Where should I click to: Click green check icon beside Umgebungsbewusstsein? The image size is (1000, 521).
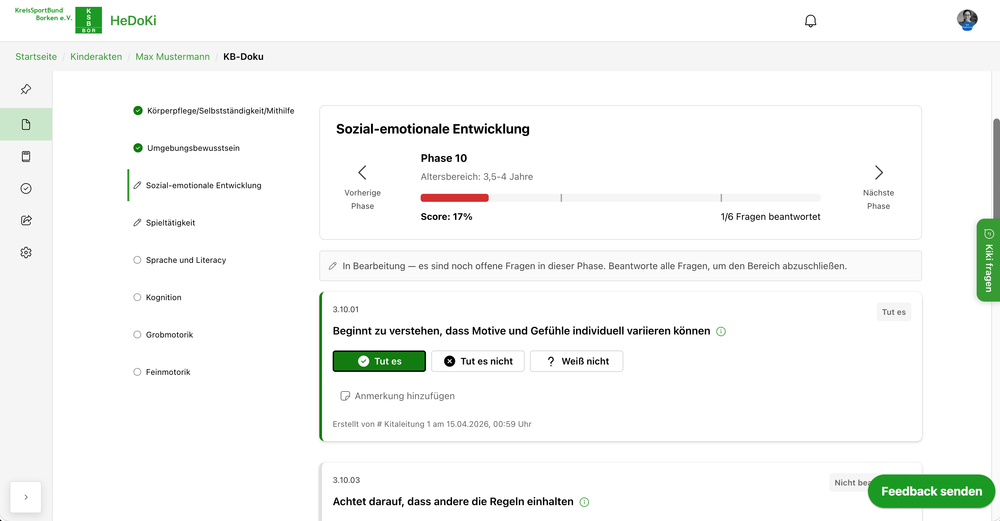(138, 148)
